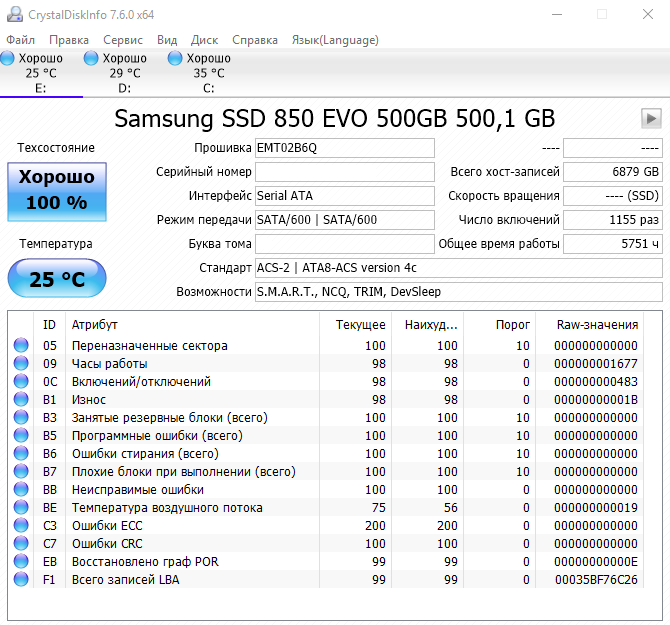The height and width of the screenshot is (625, 670).
Task: Open the Файл menu
Action: (x=21, y=40)
